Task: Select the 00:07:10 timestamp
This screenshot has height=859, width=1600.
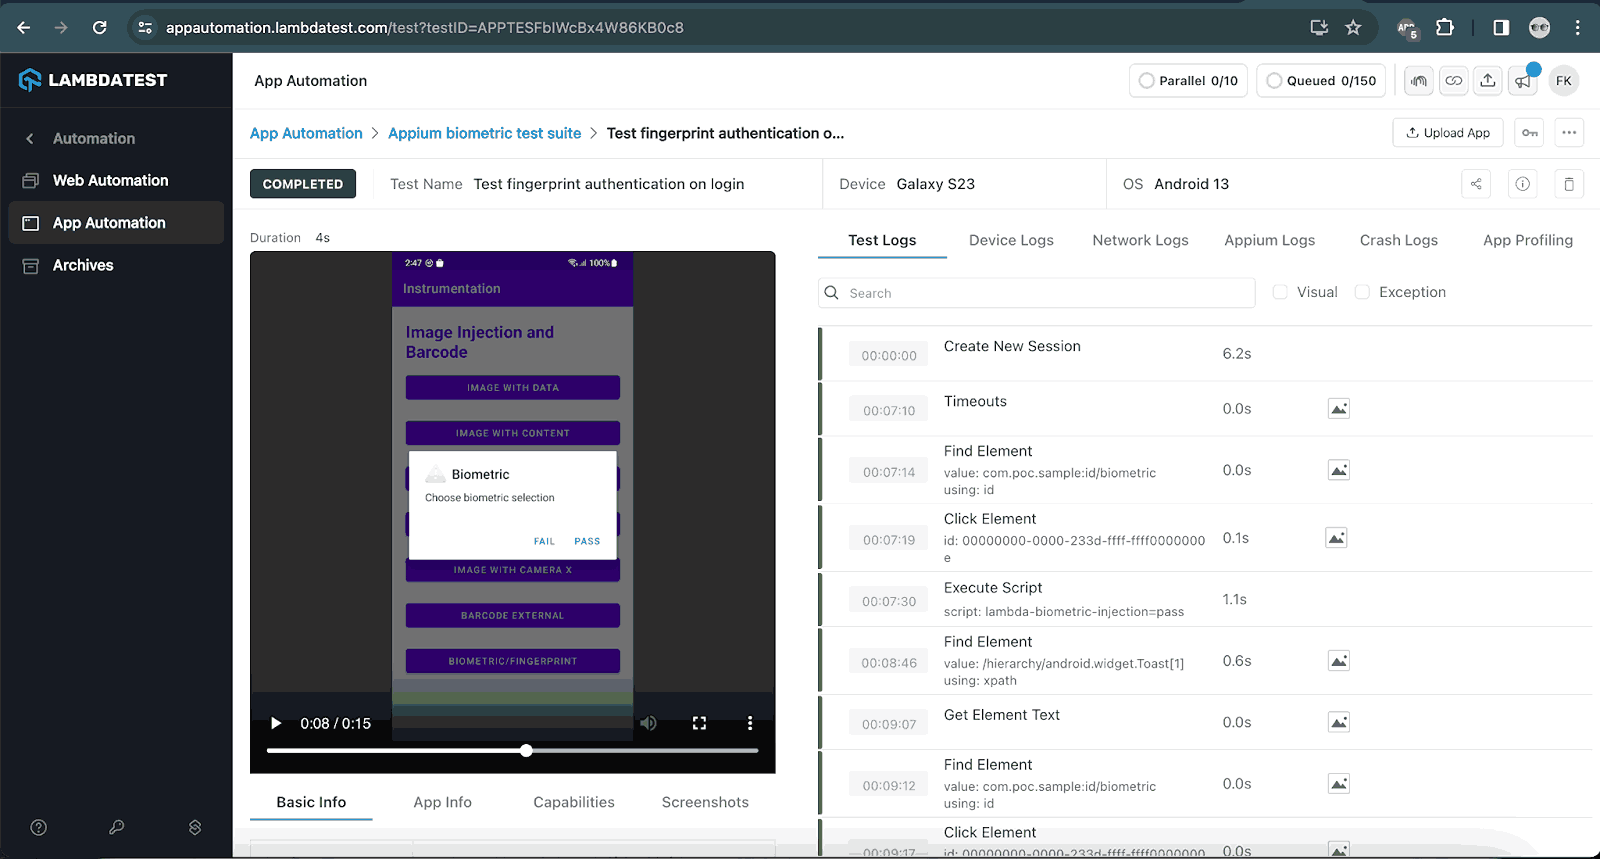Action: pyautogui.click(x=889, y=410)
